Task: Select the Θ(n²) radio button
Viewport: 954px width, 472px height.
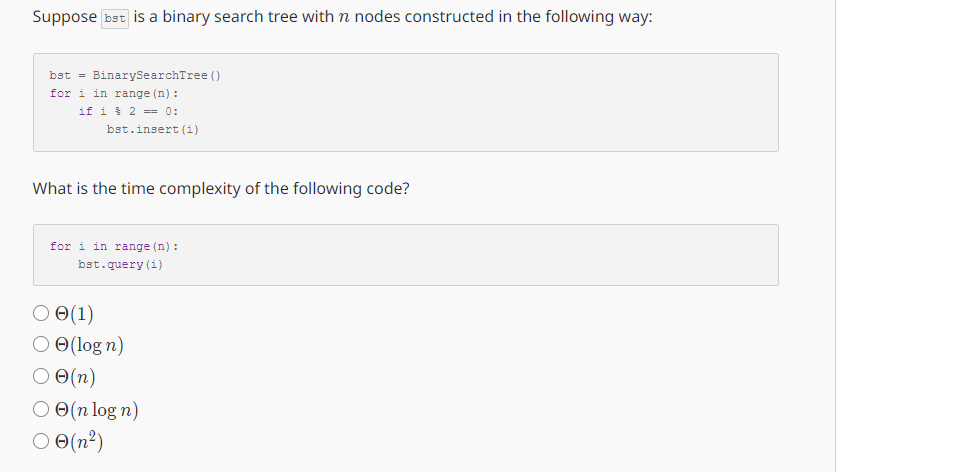Action: [41, 441]
